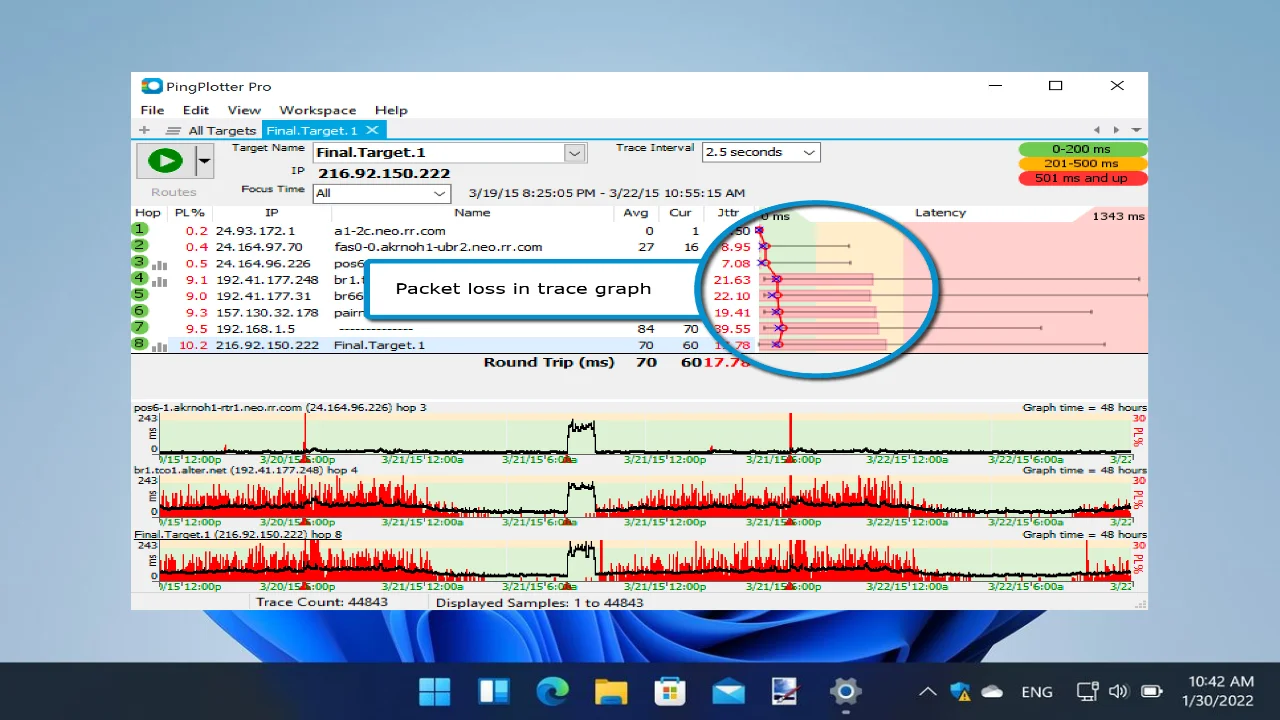The height and width of the screenshot is (720, 1280).
Task: Click the IP column header
Action: pyautogui.click(x=272, y=213)
